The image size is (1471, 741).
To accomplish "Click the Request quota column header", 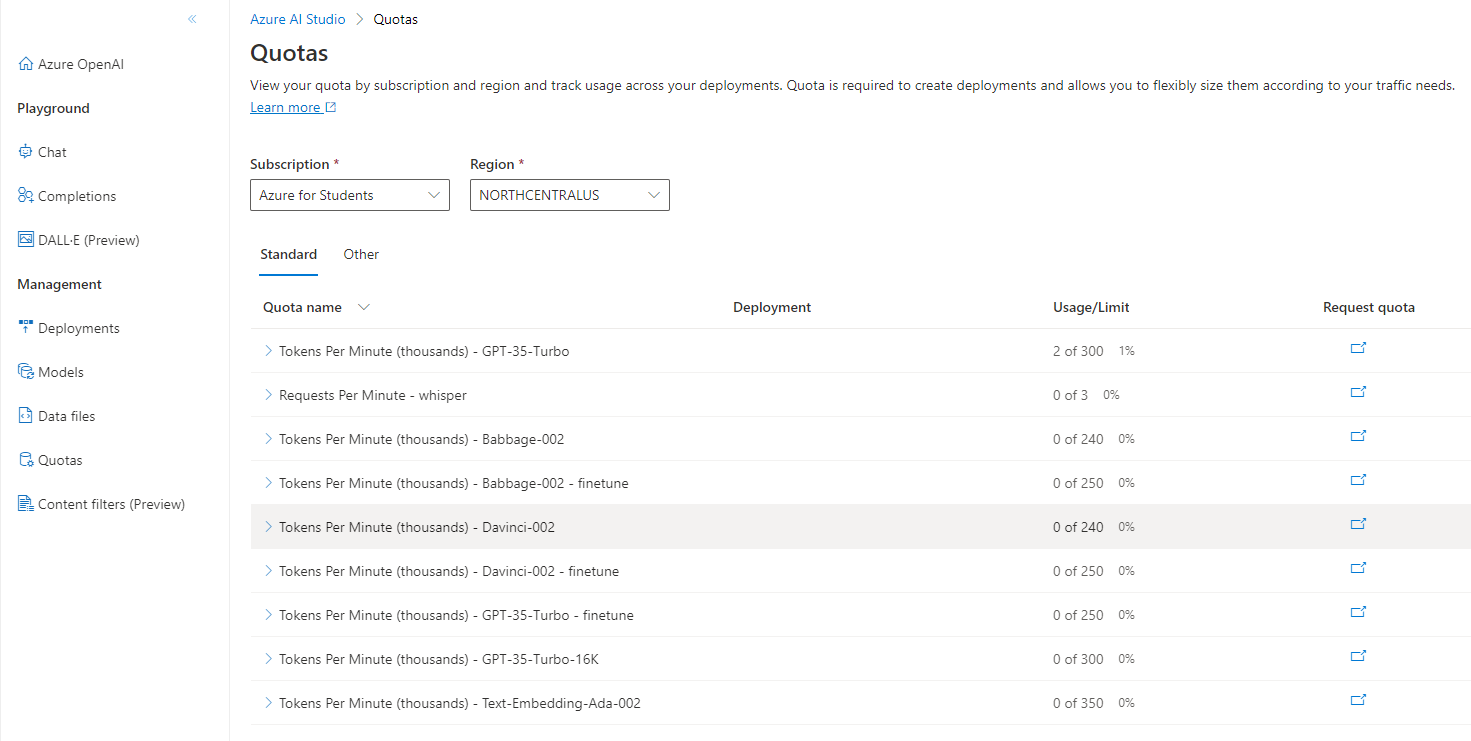I will (x=1369, y=307).
